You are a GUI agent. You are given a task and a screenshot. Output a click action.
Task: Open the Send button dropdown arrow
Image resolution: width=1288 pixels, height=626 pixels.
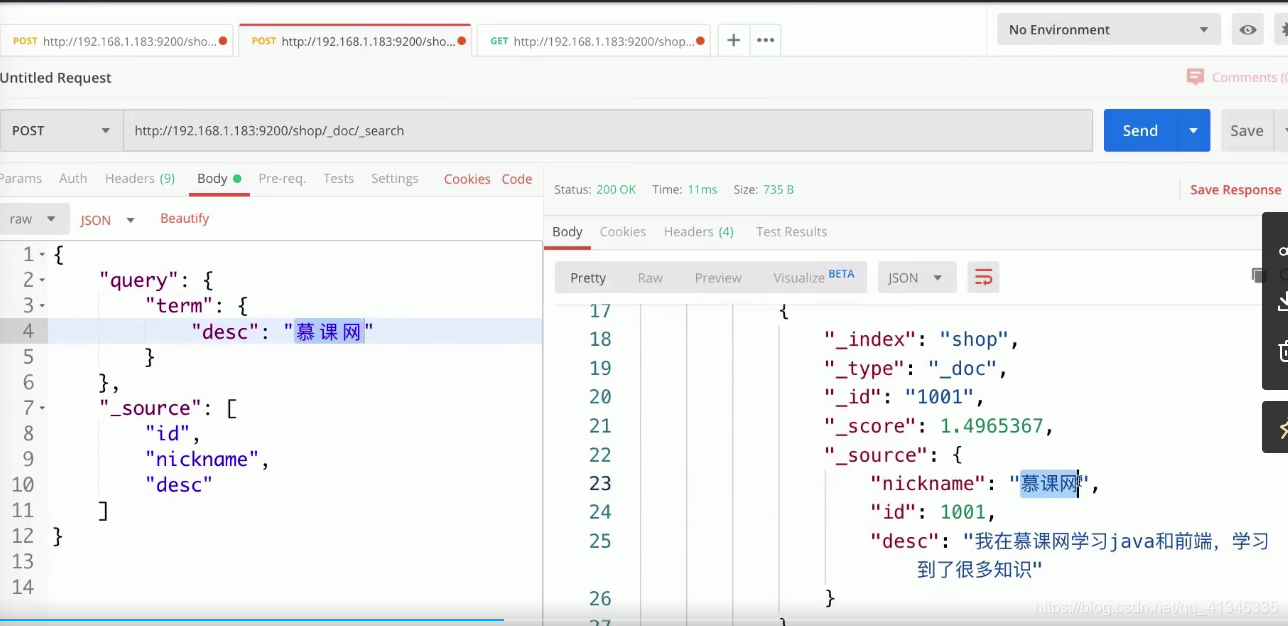coord(1193,130)
